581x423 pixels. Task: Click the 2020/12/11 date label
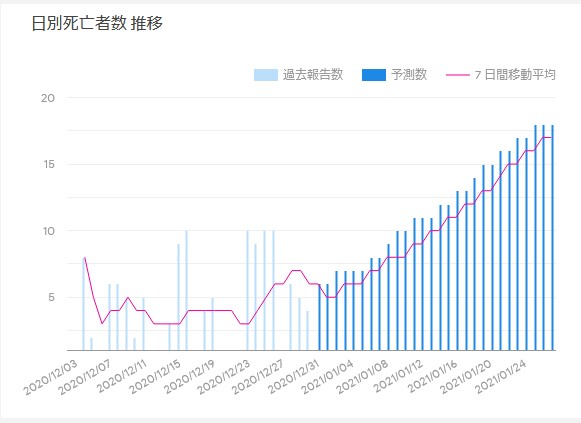point(121,377)
